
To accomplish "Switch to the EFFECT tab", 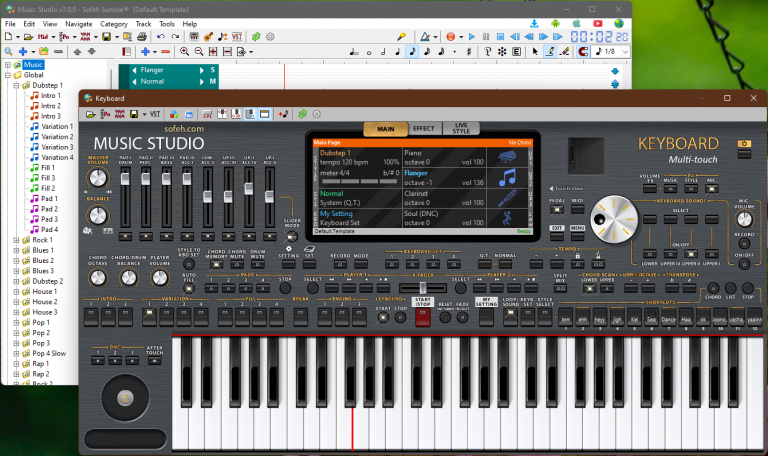I will click(x=423, y=129).
